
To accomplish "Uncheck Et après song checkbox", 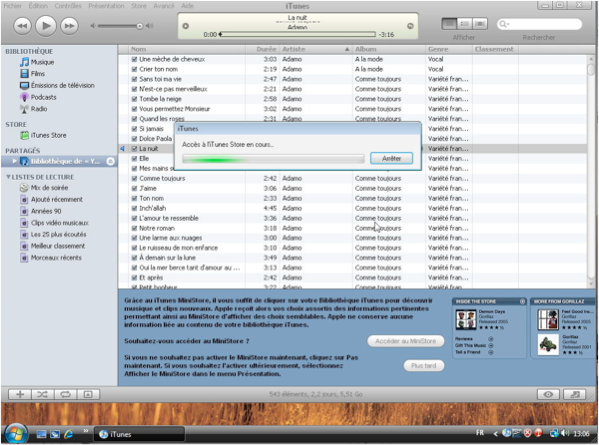I will pyautogui.click(x=134, y=278).
